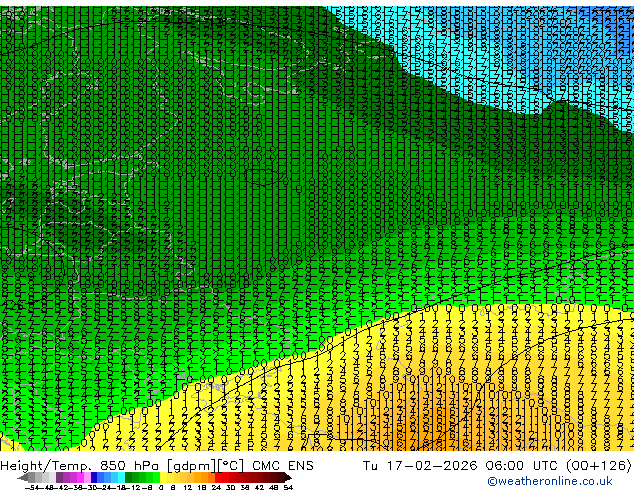The height and width of the screenshot is (490, 634).
Task: Select the bright yellow legend swatch at 0
Action: 163,477
